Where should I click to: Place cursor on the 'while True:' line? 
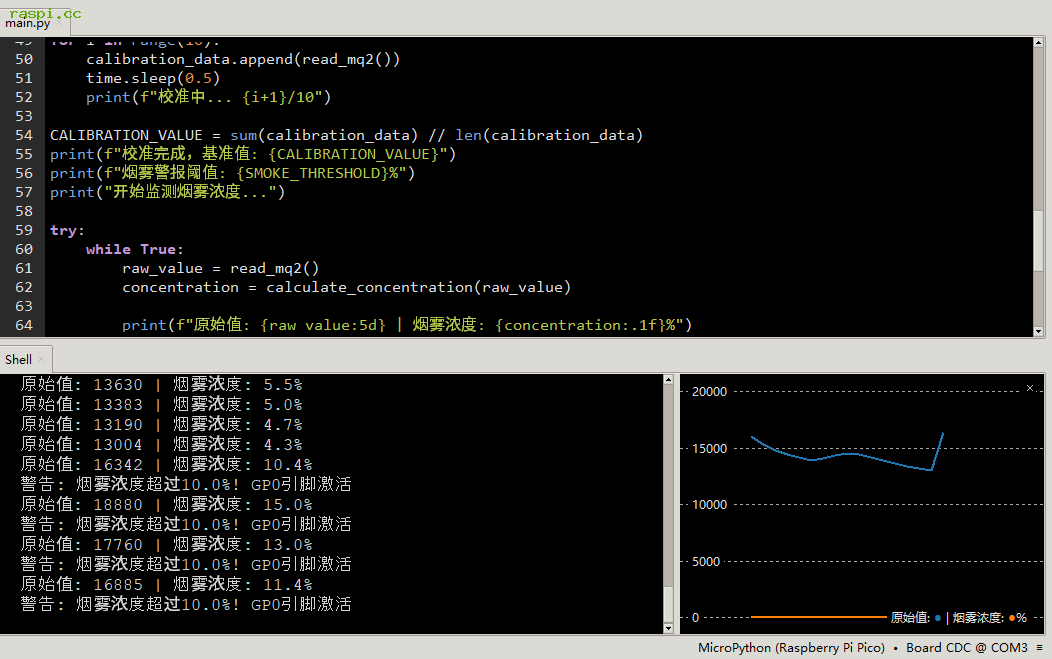click(x=135, y=249)
